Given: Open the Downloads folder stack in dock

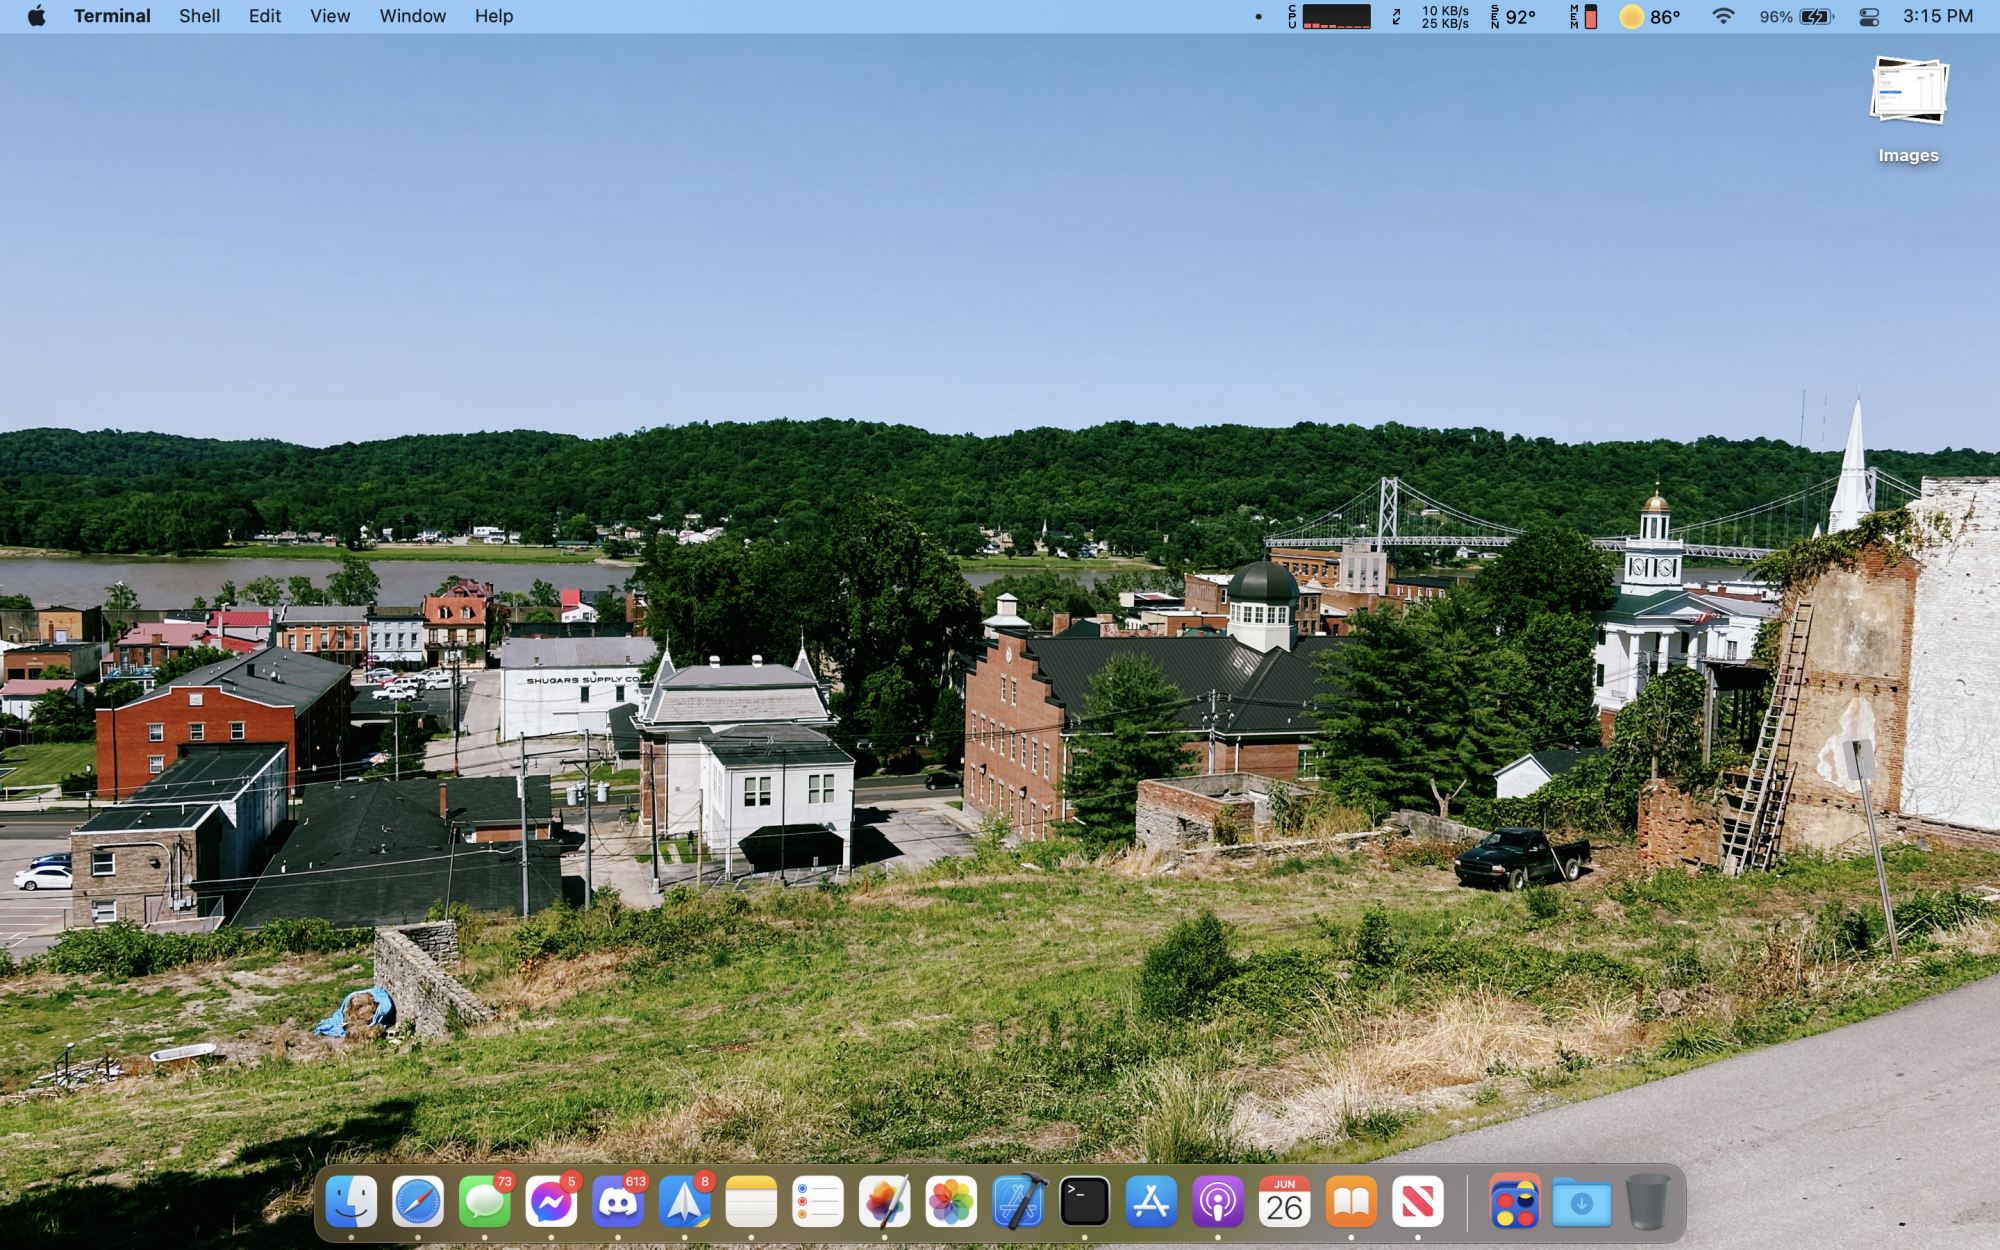Looking at the screenshot, I should (1581, 1201).
